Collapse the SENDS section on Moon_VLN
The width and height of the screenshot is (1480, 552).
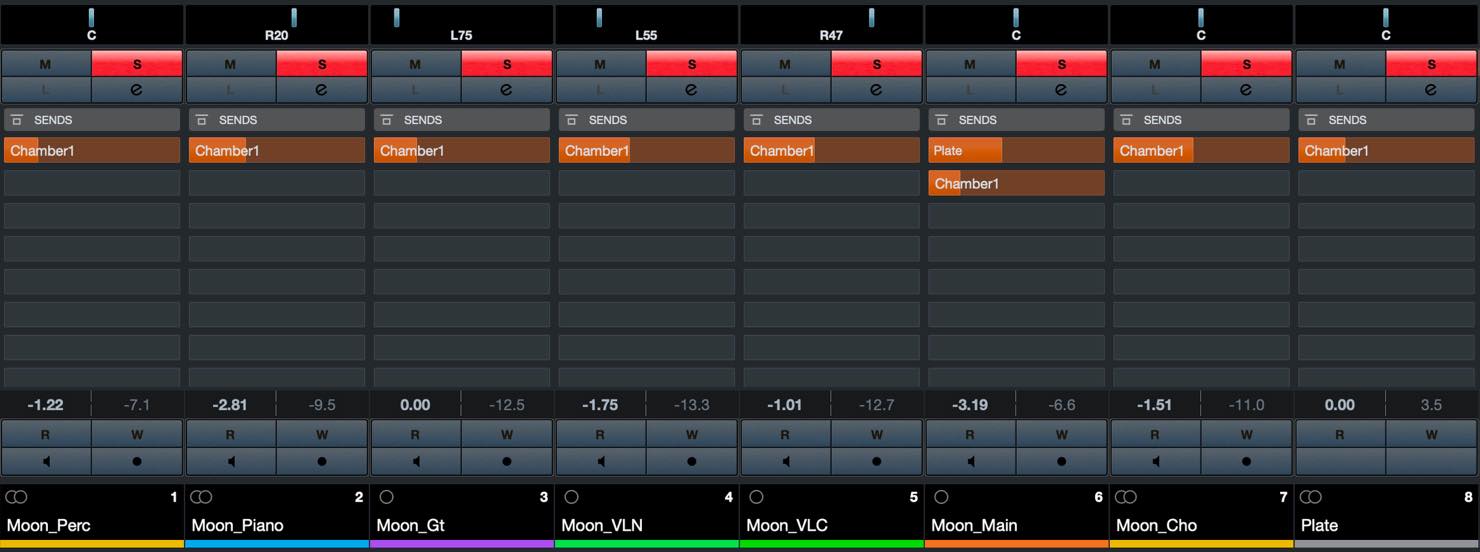tap(647, 120)
